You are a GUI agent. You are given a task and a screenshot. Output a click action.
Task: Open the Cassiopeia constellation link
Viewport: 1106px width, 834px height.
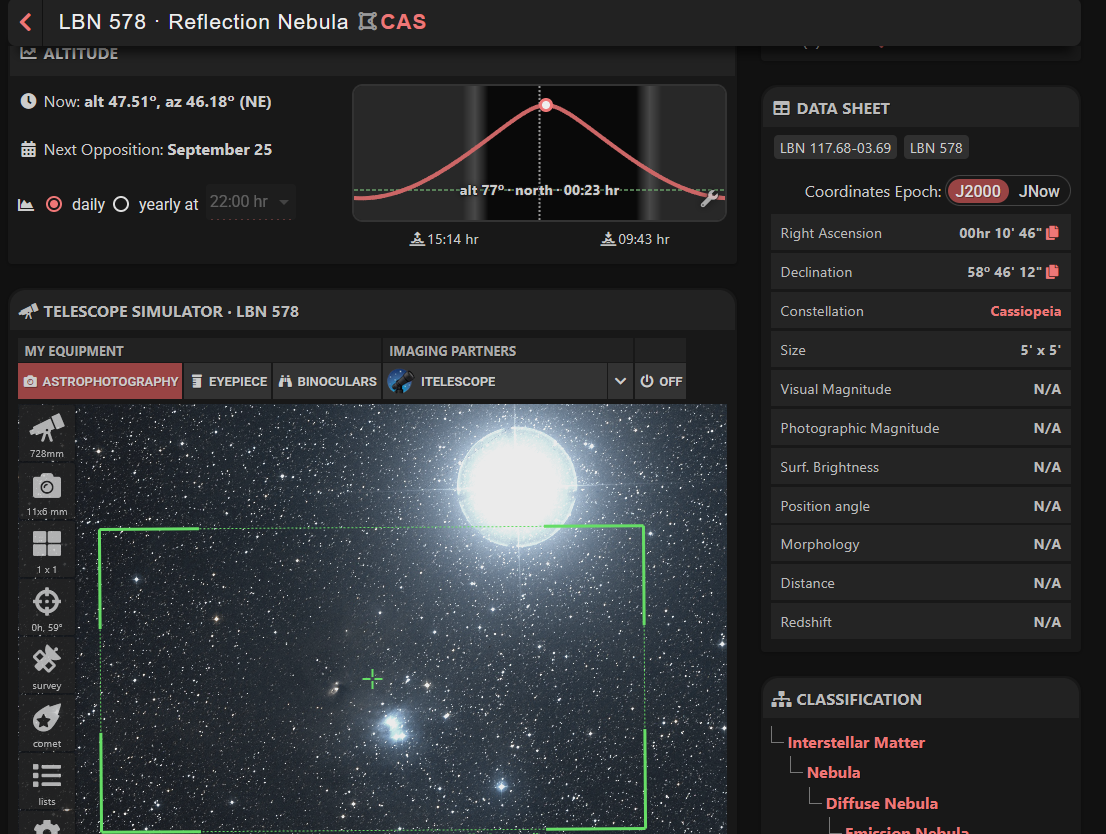tap(1025, 311)
